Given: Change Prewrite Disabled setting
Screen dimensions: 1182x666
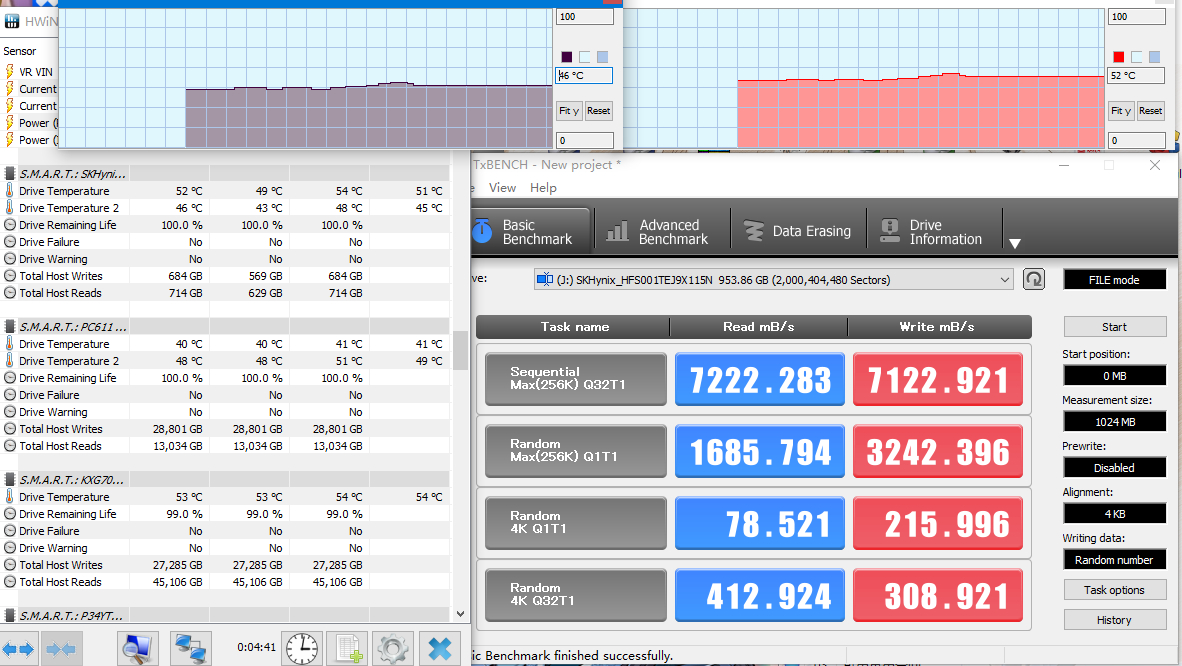Looking at the screenshot, I should point(1114,468).
